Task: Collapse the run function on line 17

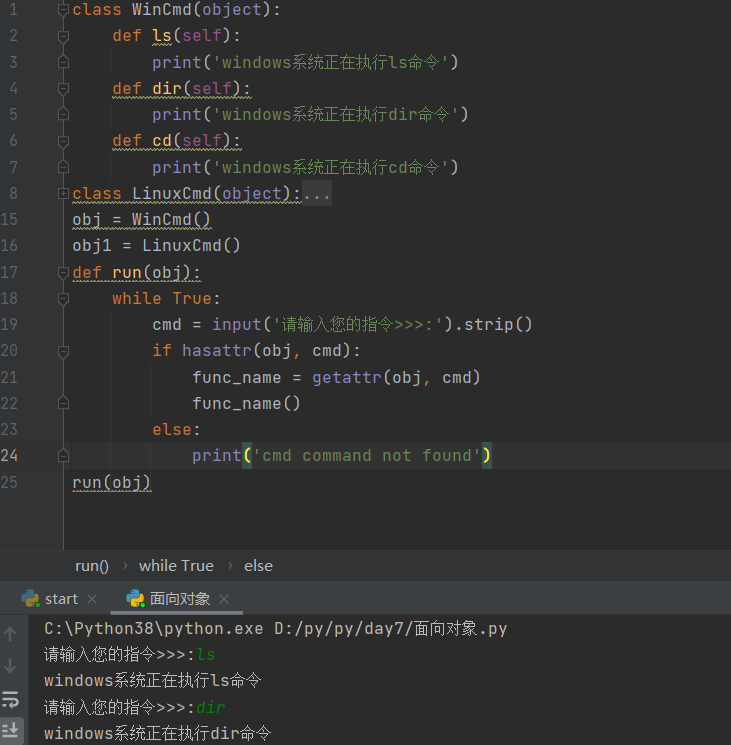Action: point(64,272)
